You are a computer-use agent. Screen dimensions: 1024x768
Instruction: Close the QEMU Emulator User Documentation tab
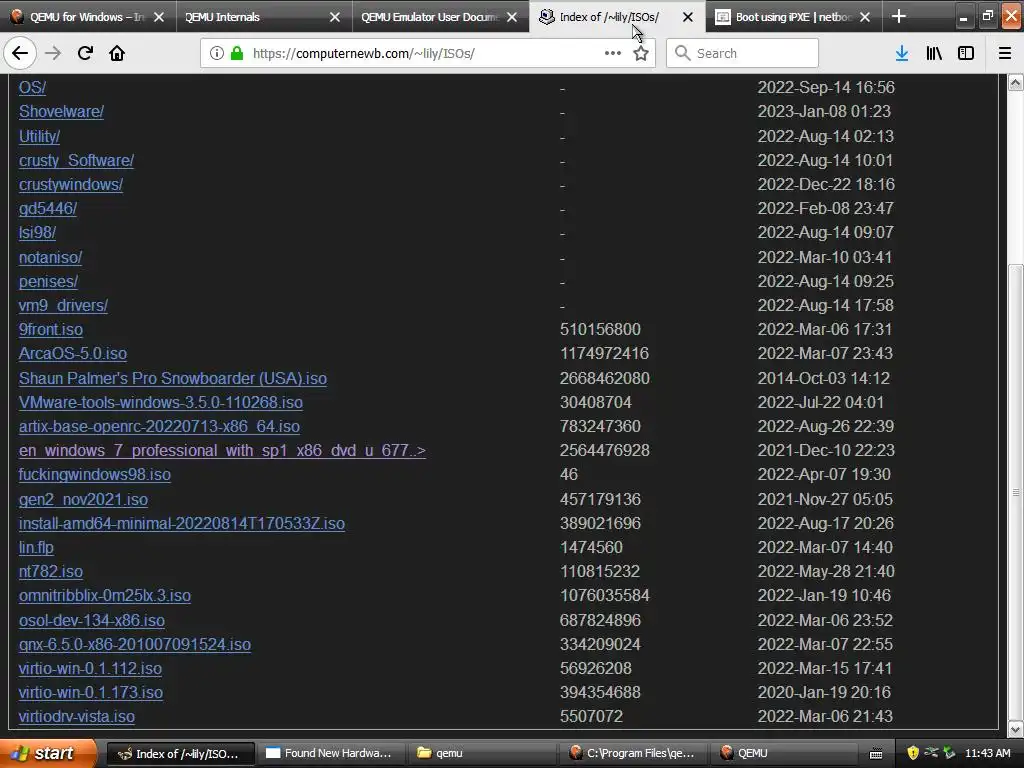click(x=513, y=18)
